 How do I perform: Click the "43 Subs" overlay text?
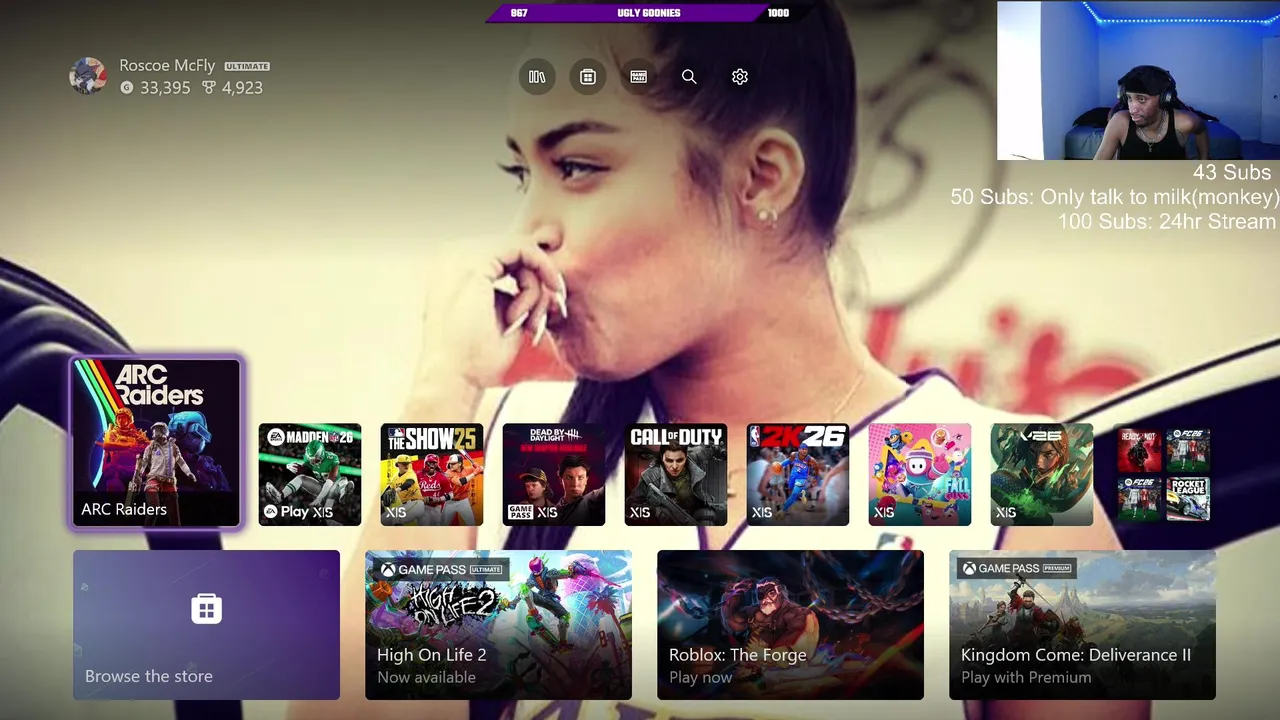point(1232,173)
